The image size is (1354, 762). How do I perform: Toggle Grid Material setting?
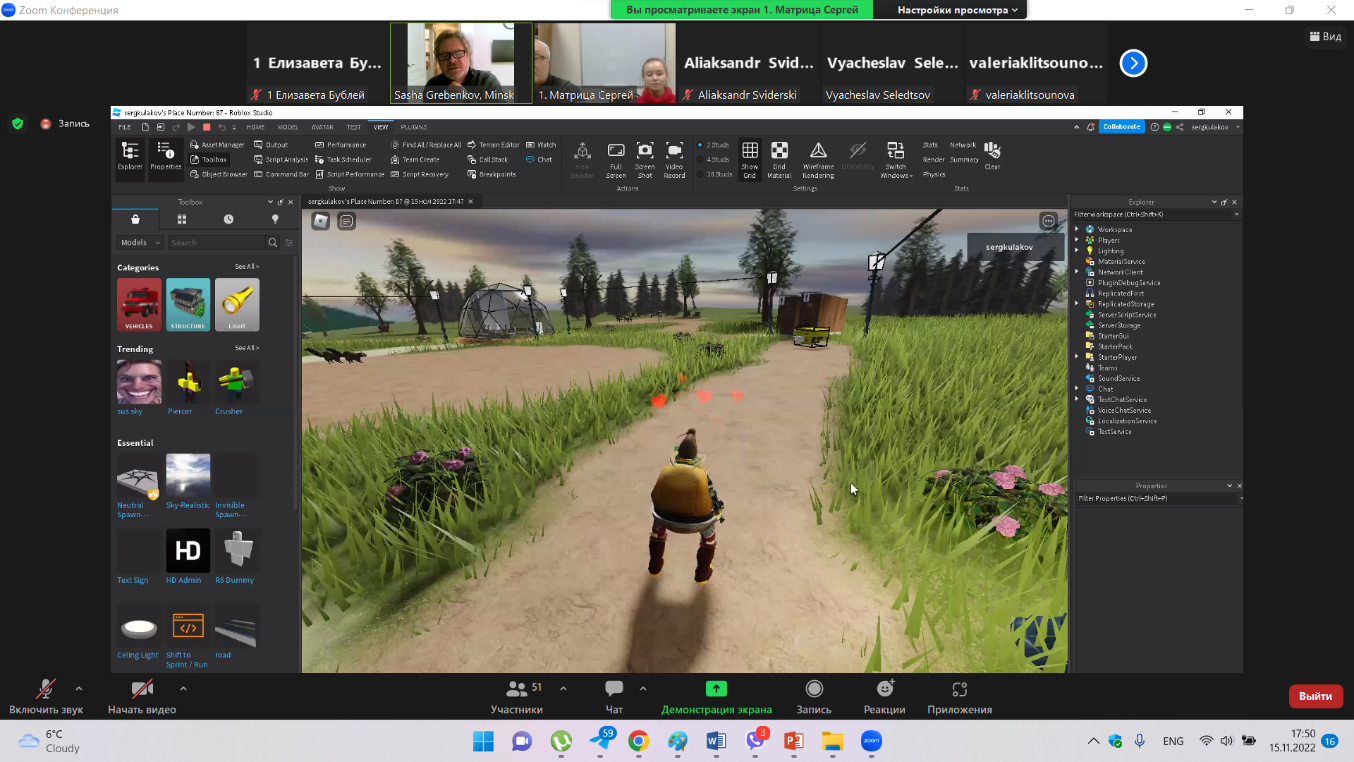point(779,159)
